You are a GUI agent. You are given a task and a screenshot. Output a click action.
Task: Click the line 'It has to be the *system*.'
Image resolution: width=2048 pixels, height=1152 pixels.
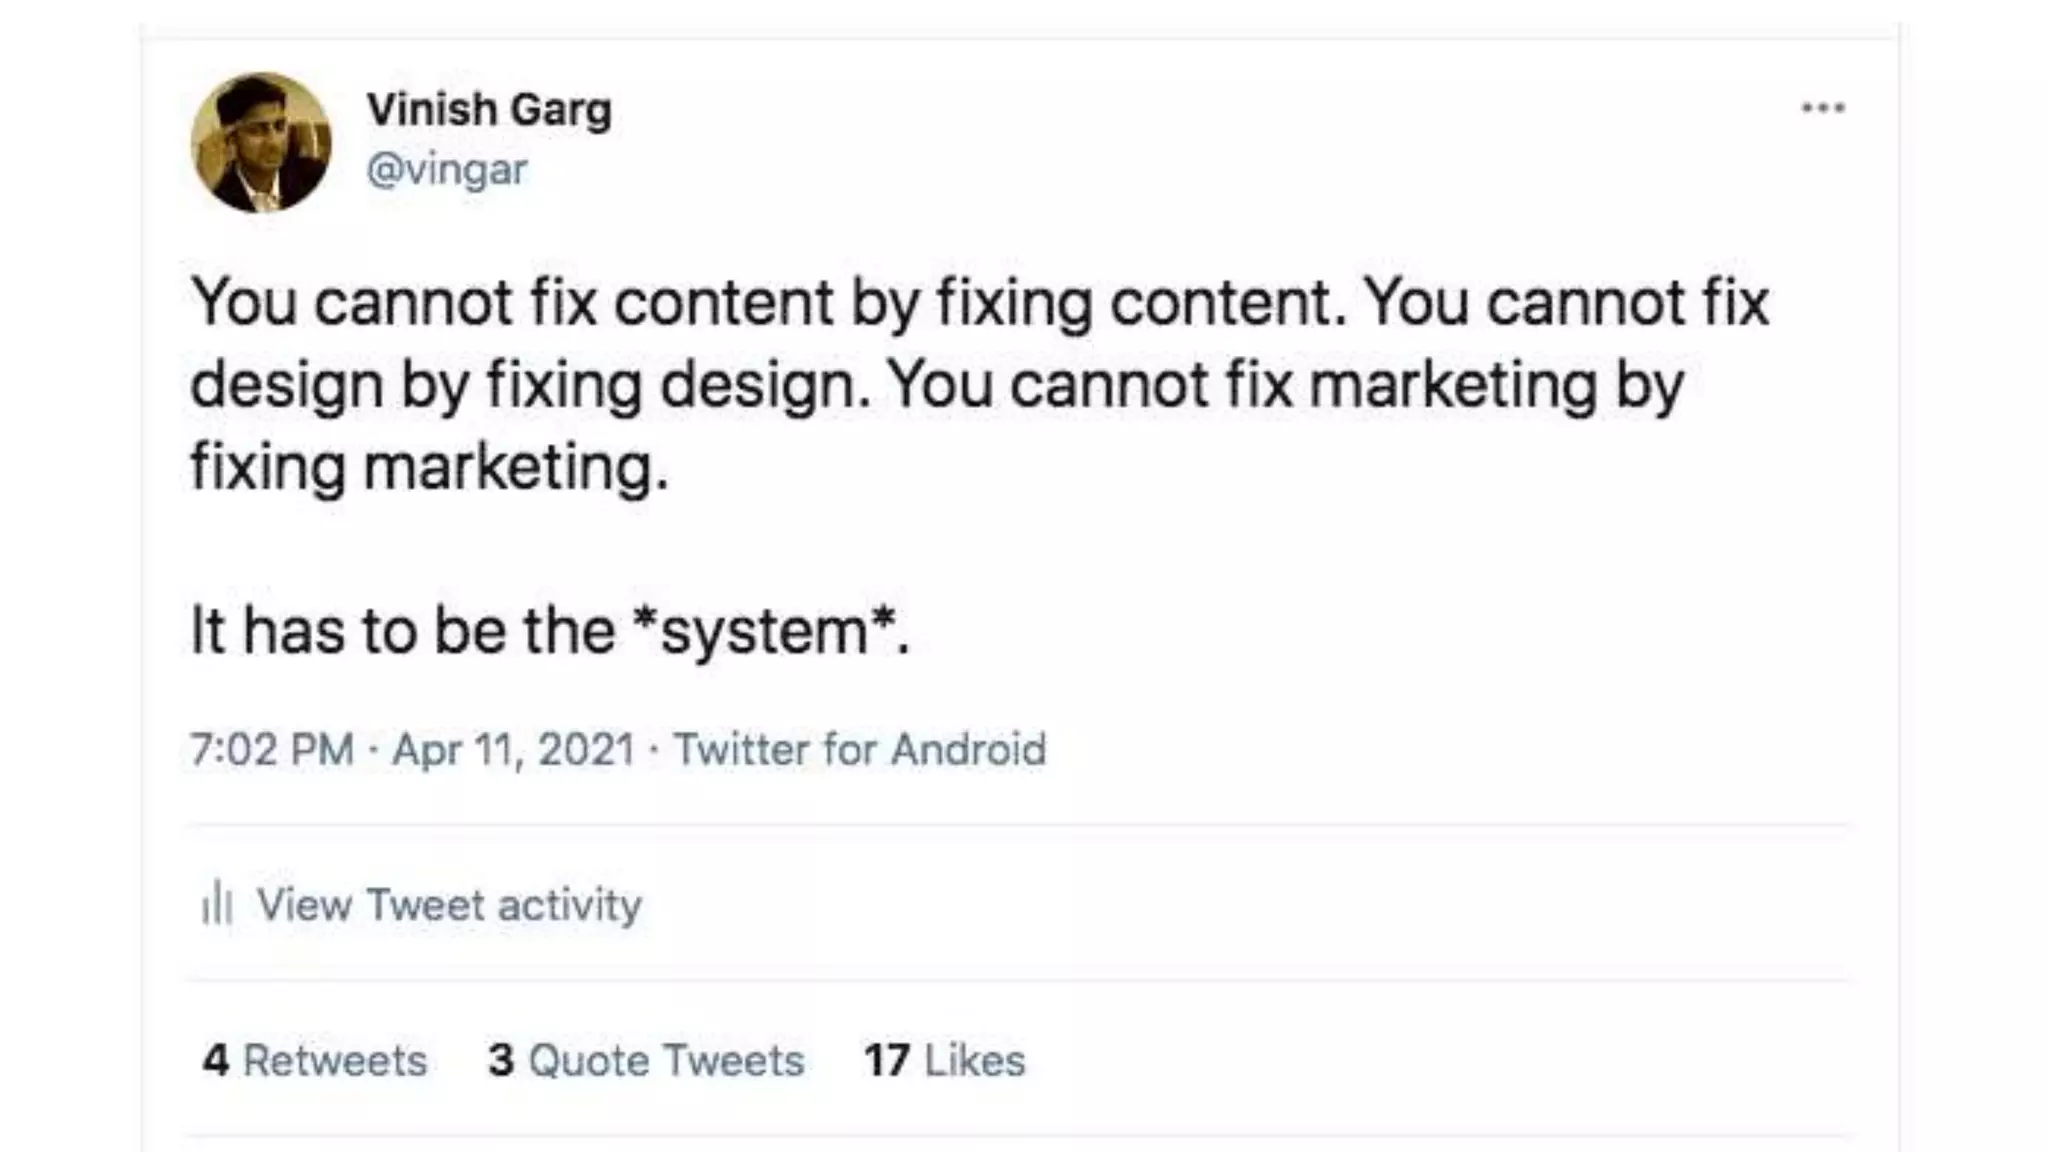550,632
